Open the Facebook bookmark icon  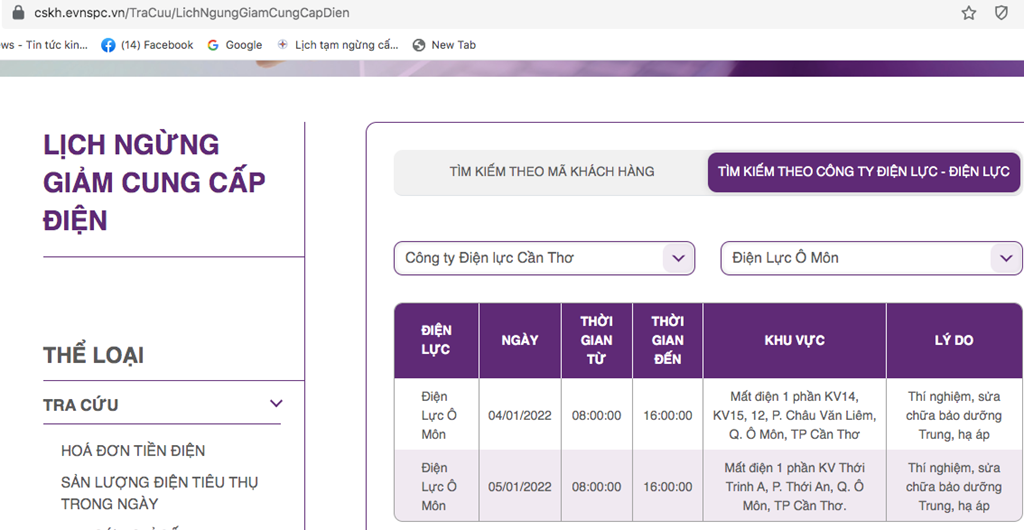[x=109, y=45]
